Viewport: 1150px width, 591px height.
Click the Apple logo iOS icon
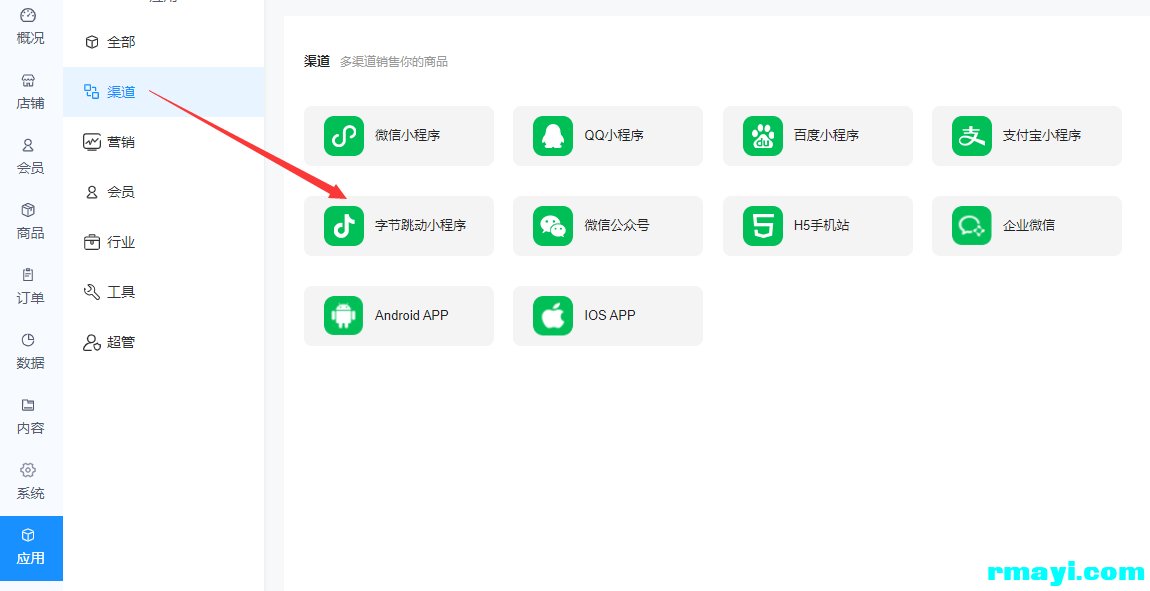(553, 316)
